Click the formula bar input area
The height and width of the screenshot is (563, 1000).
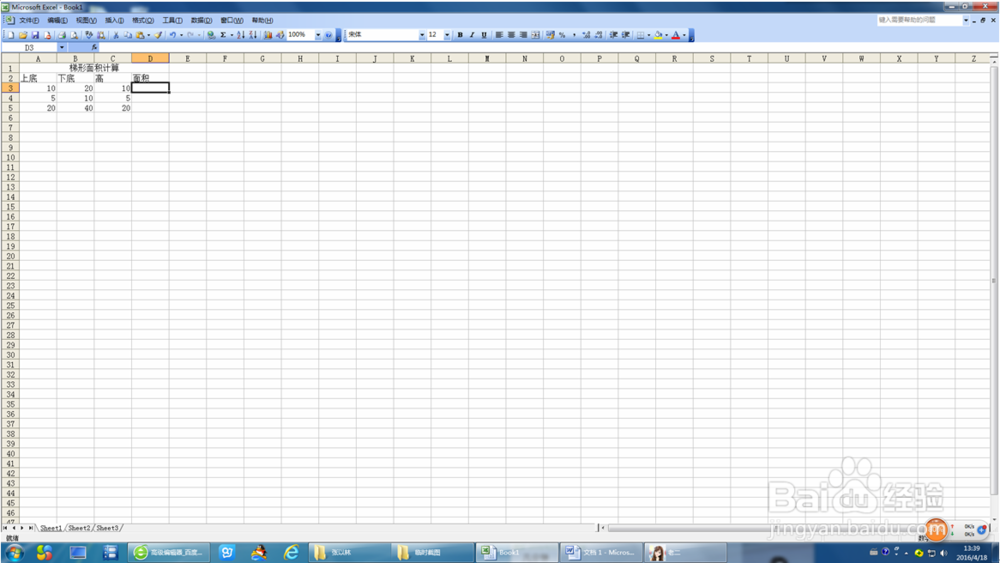click(548, 48)
